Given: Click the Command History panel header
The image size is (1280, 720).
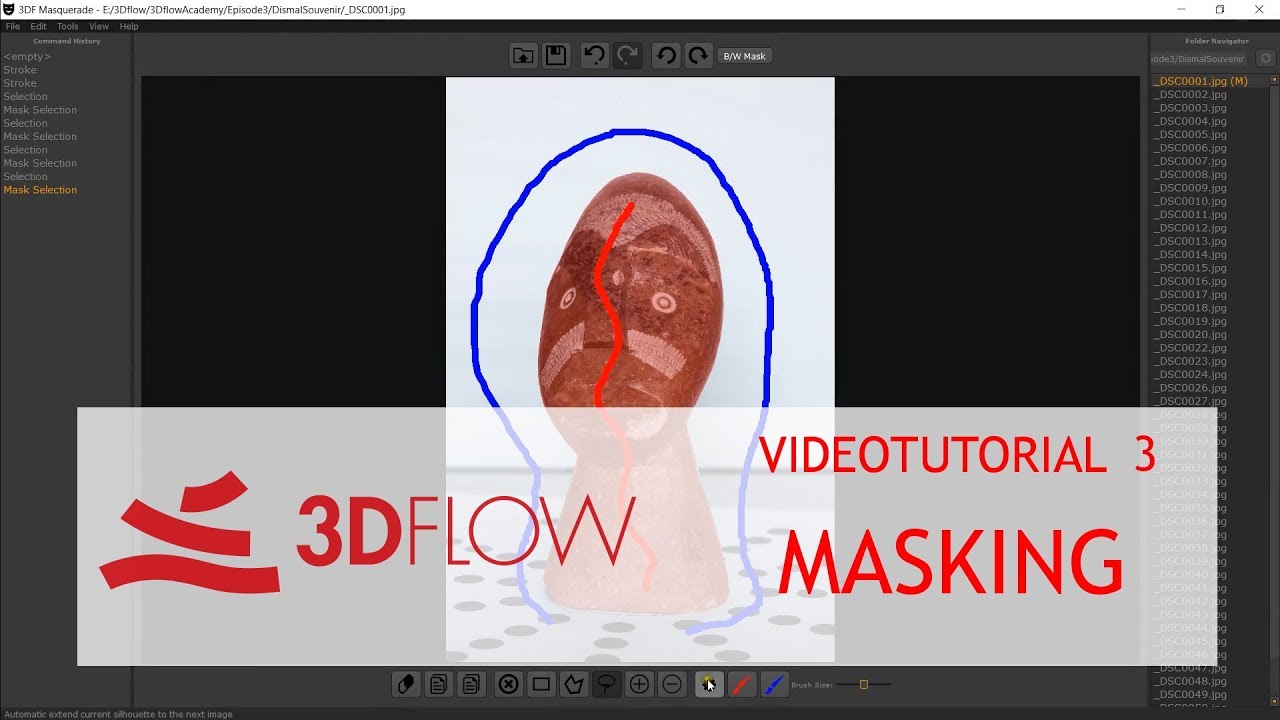Looking at the screenshot, I should [67, 41].
